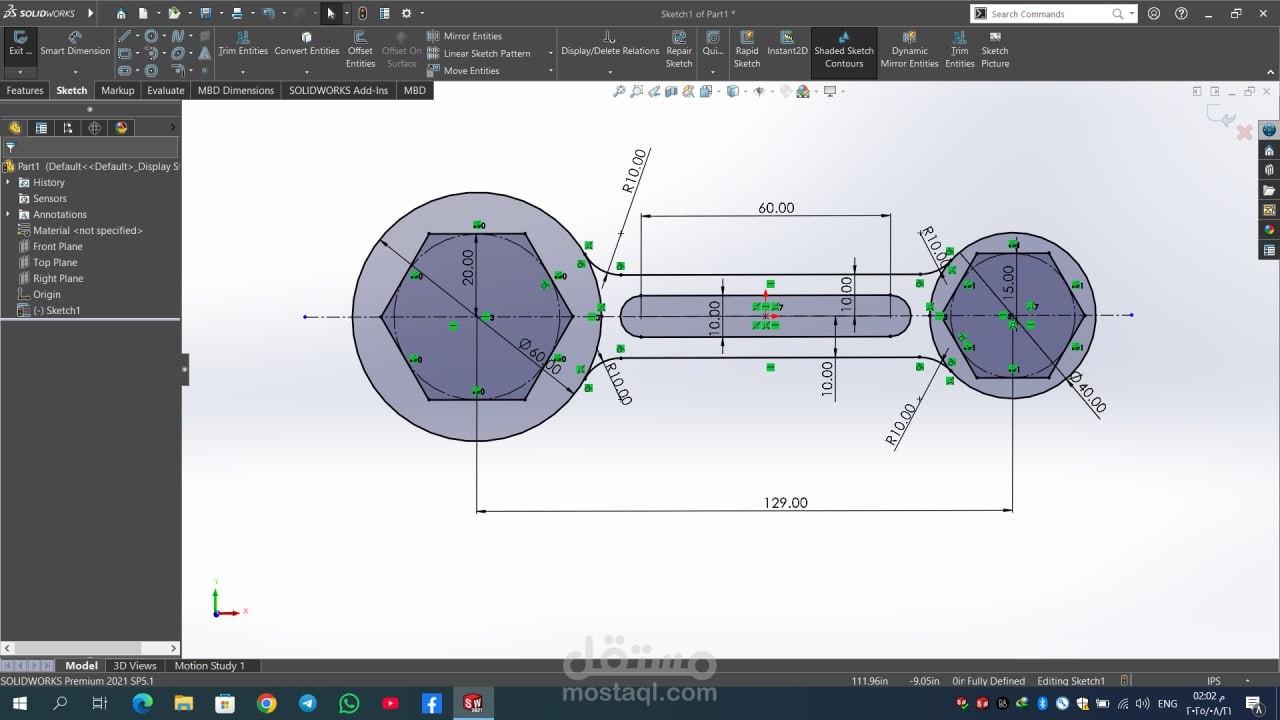This screenshot has width=1280, height=720.
Task: Open the DisplayManager color wheel tab
Action: click(122, 128)
